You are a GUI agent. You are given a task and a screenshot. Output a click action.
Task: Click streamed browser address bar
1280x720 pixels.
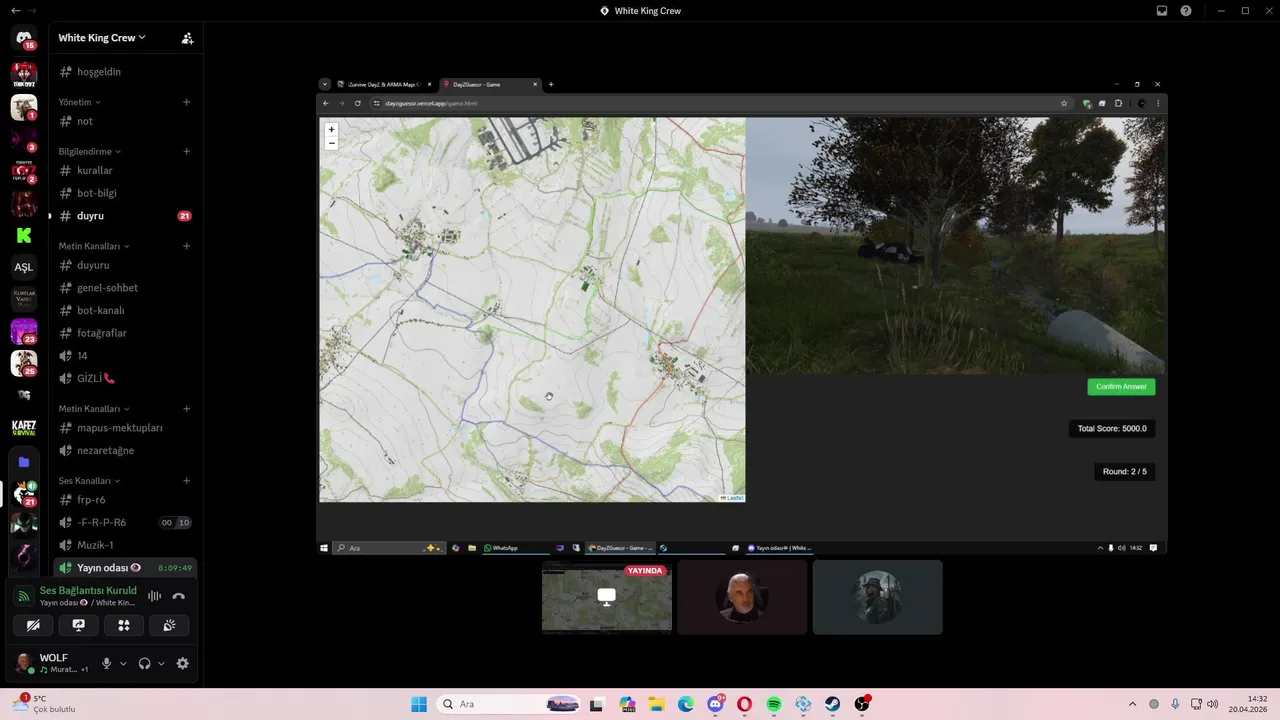714,103
